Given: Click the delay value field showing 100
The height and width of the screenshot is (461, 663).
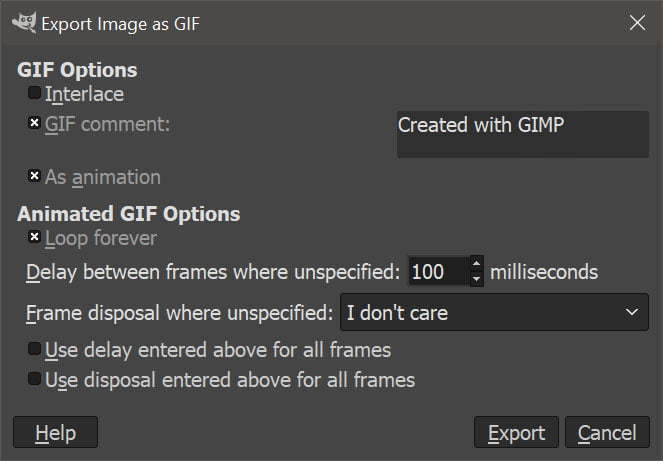Looking at the screenshot, I should click(x=438, y=271).
